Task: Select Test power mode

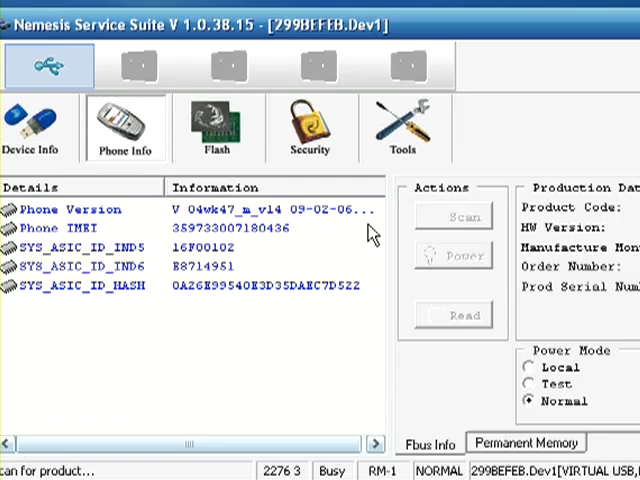Action: [x=528, y=383]
